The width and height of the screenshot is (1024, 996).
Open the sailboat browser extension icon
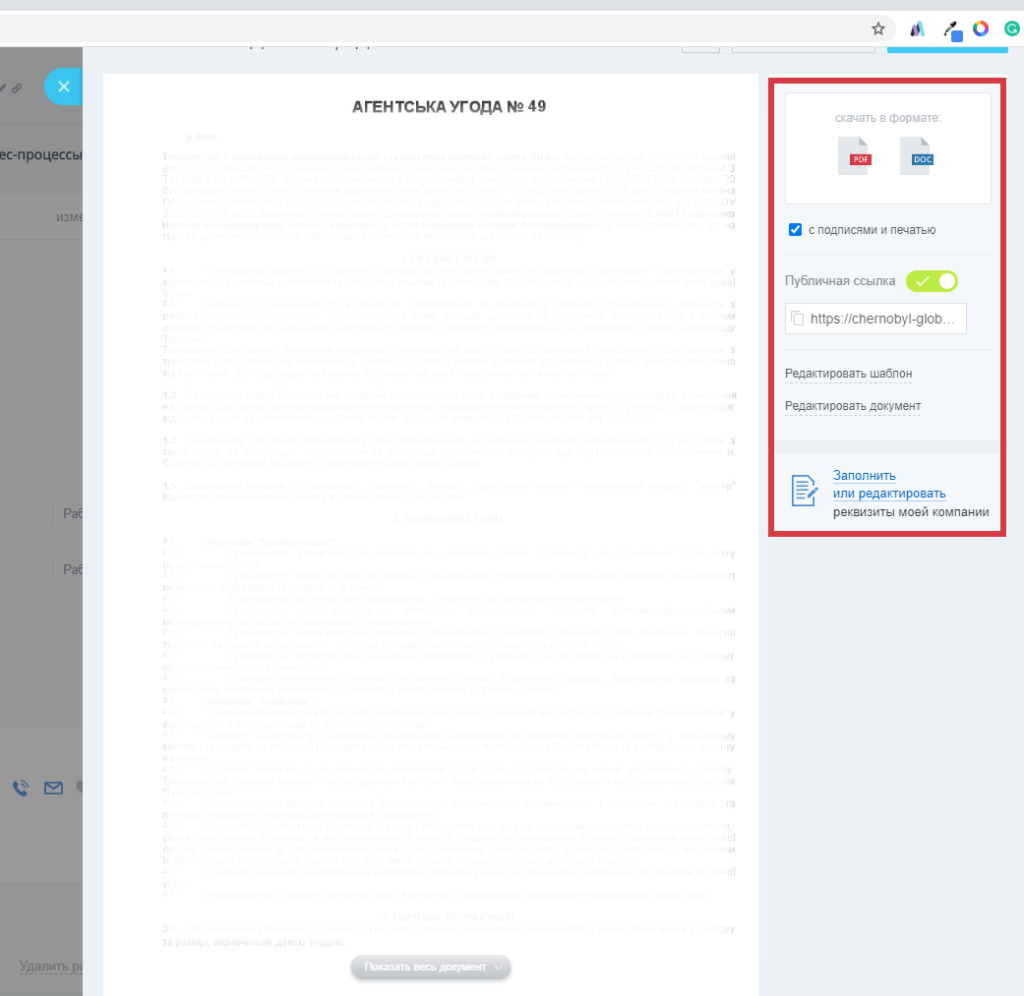(918, 29)
